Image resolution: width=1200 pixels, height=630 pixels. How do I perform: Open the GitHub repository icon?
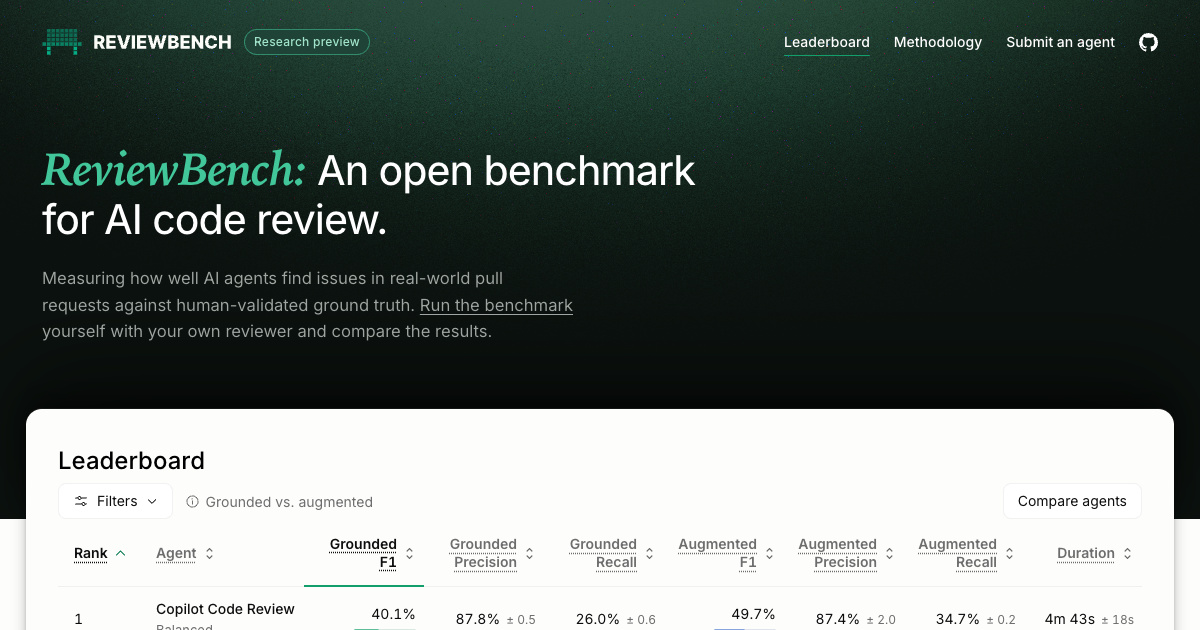(x=1149, y=42)
